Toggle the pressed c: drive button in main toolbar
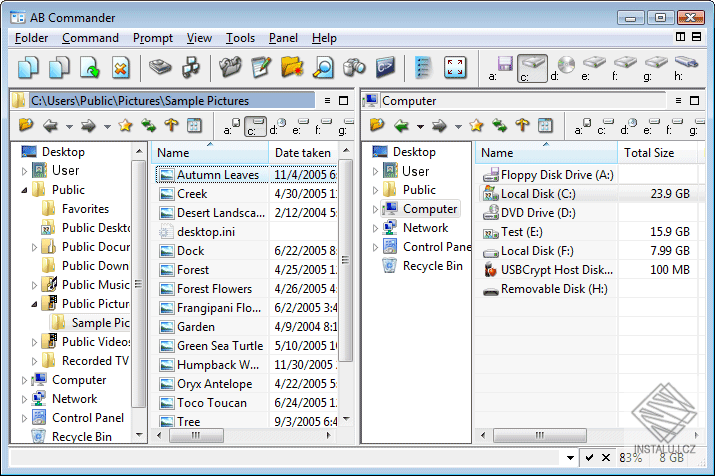 pyautogui.click(x=532, y=68)
